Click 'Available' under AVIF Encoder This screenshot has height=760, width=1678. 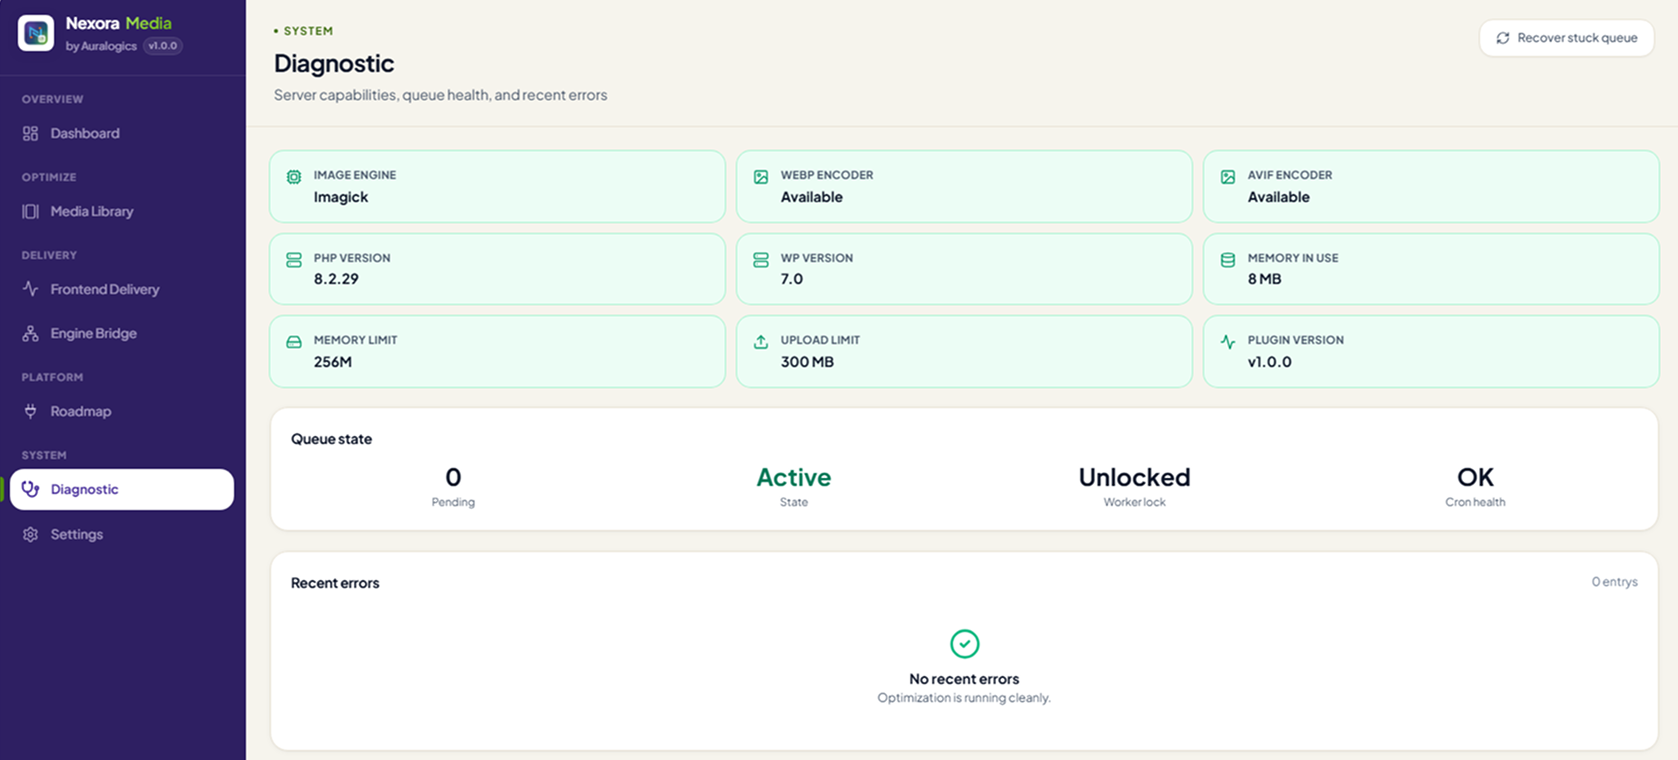[1278, 197]
